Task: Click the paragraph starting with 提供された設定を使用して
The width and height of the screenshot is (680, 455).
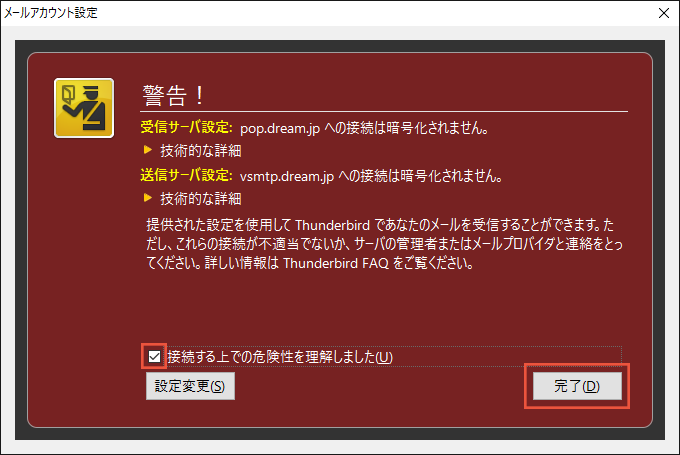Action: point(384,244)
